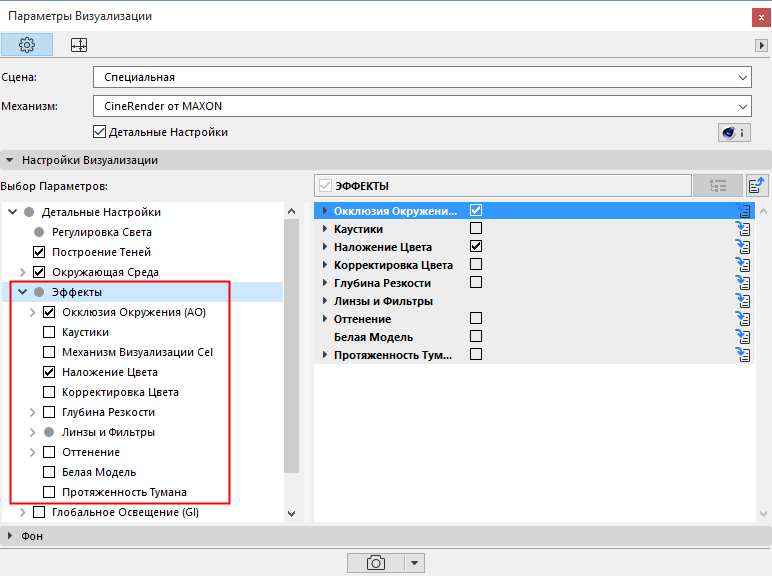Select Регулировка Света tree item

[x=101, y=232]
